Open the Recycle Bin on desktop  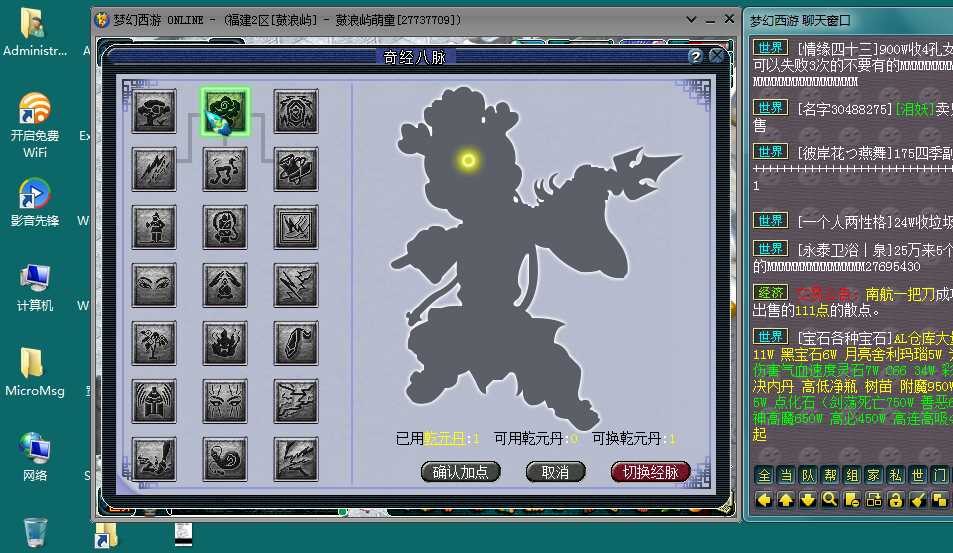coord(35,532)
